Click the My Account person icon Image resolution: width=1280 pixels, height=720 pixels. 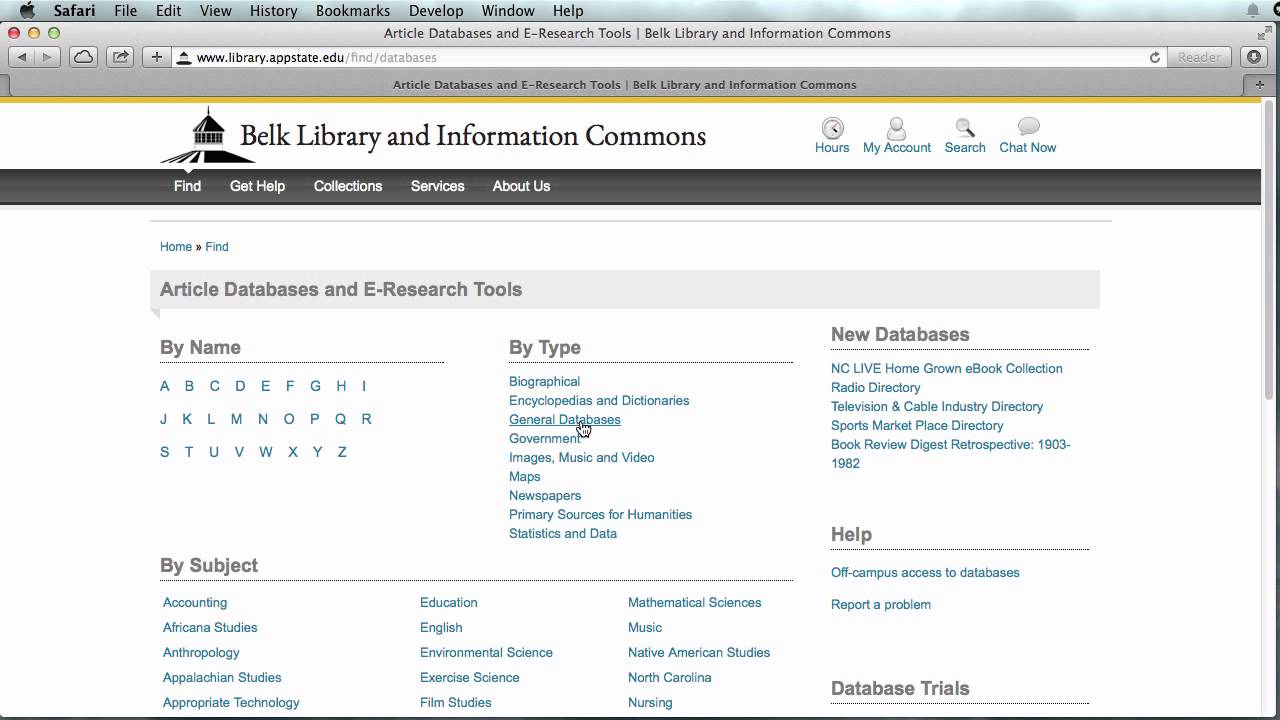[x=897, y=128]
